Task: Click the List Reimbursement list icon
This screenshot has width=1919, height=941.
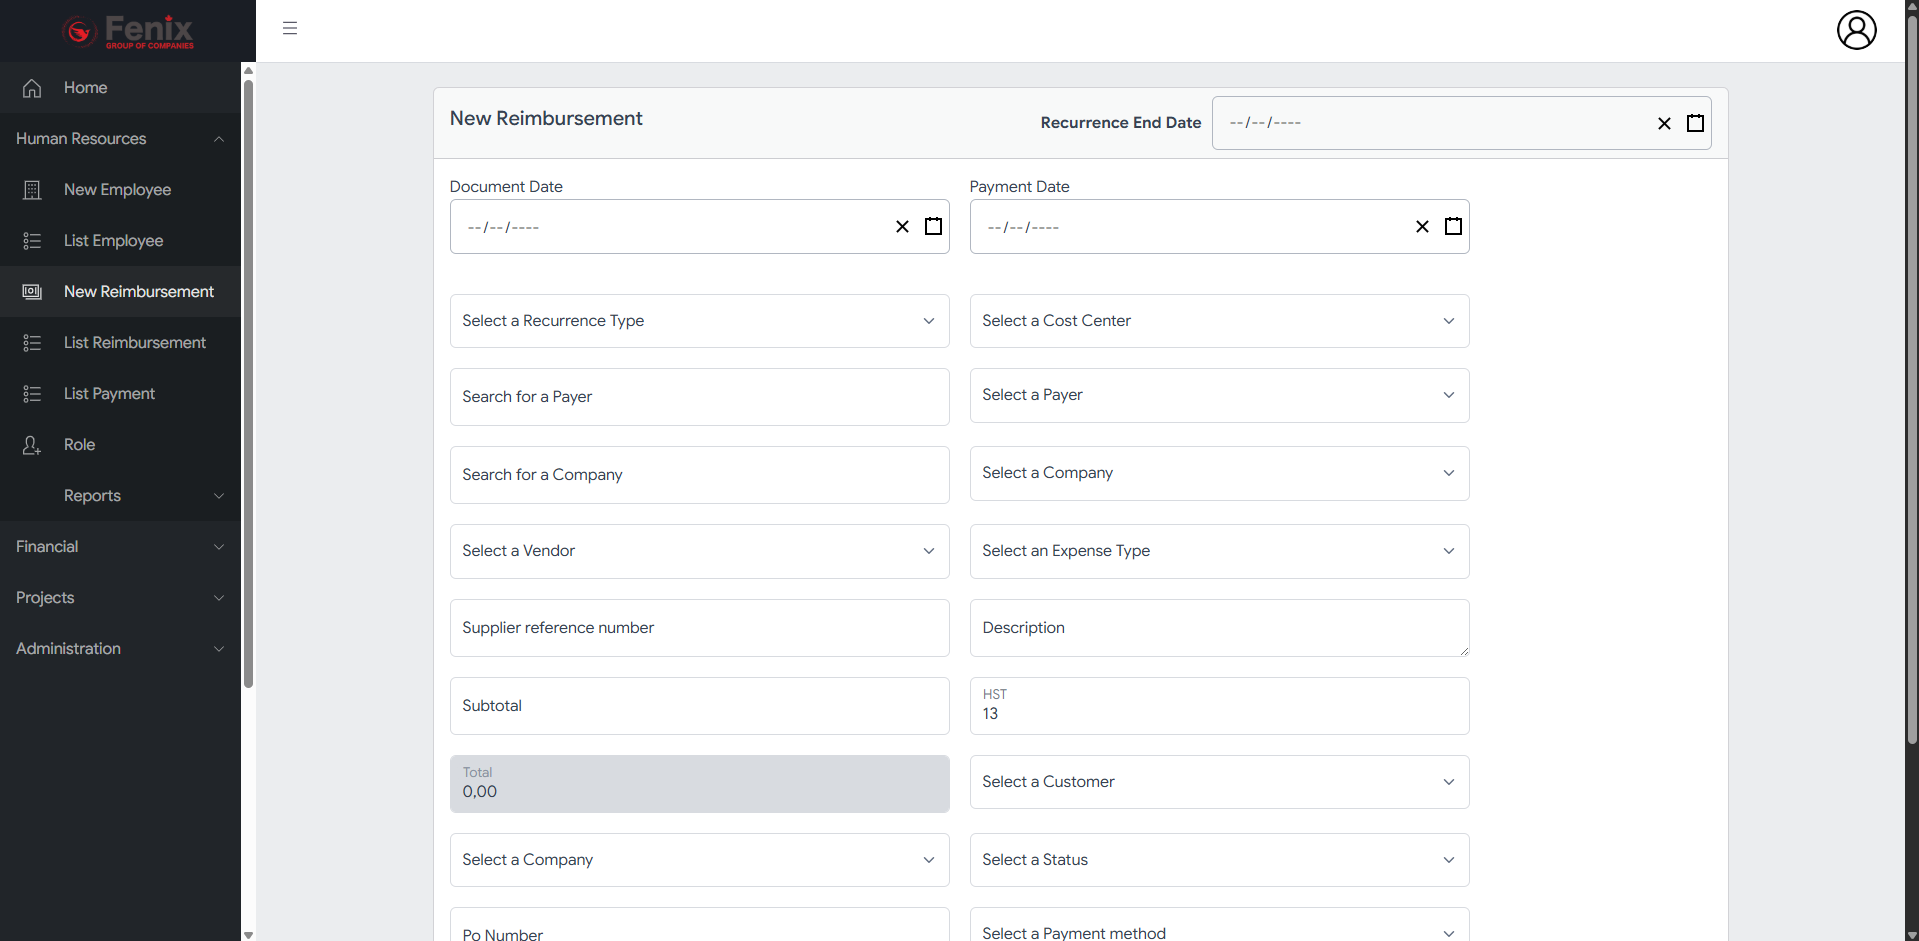Action: (x=32, y=343)
